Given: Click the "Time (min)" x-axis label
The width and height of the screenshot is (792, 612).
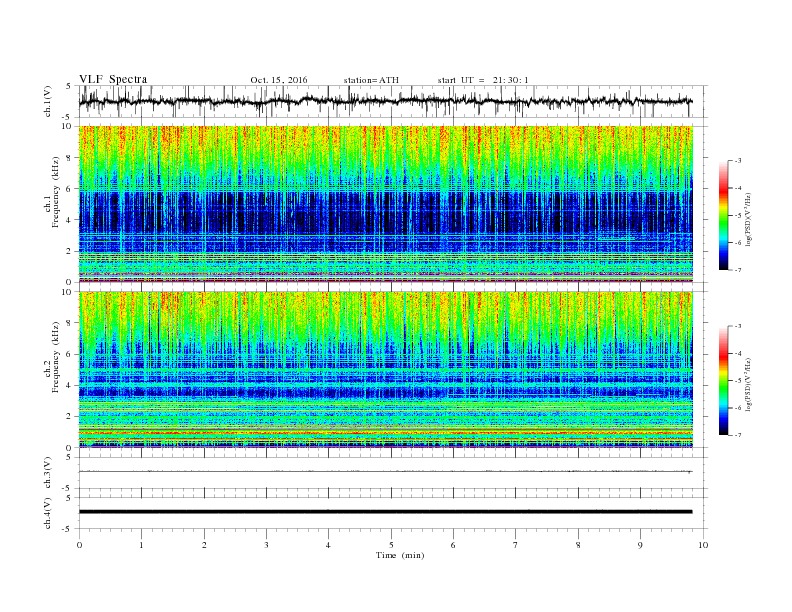Looking at the screenshot, I should [400, 555].
